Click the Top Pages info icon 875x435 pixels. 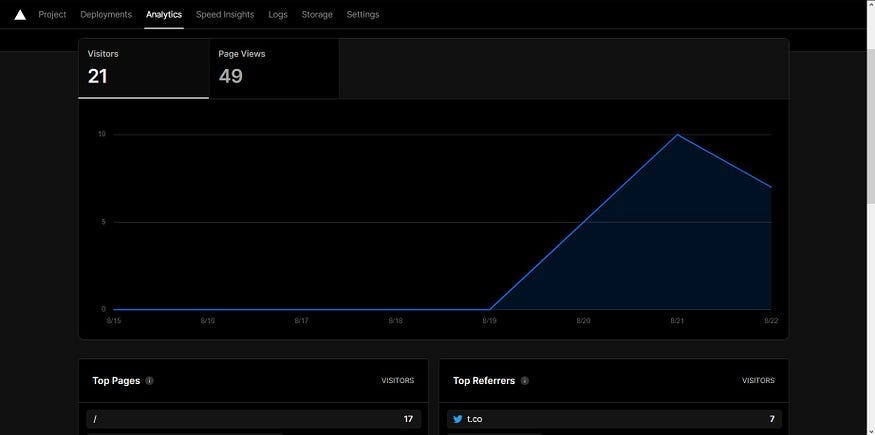(150, 381)
